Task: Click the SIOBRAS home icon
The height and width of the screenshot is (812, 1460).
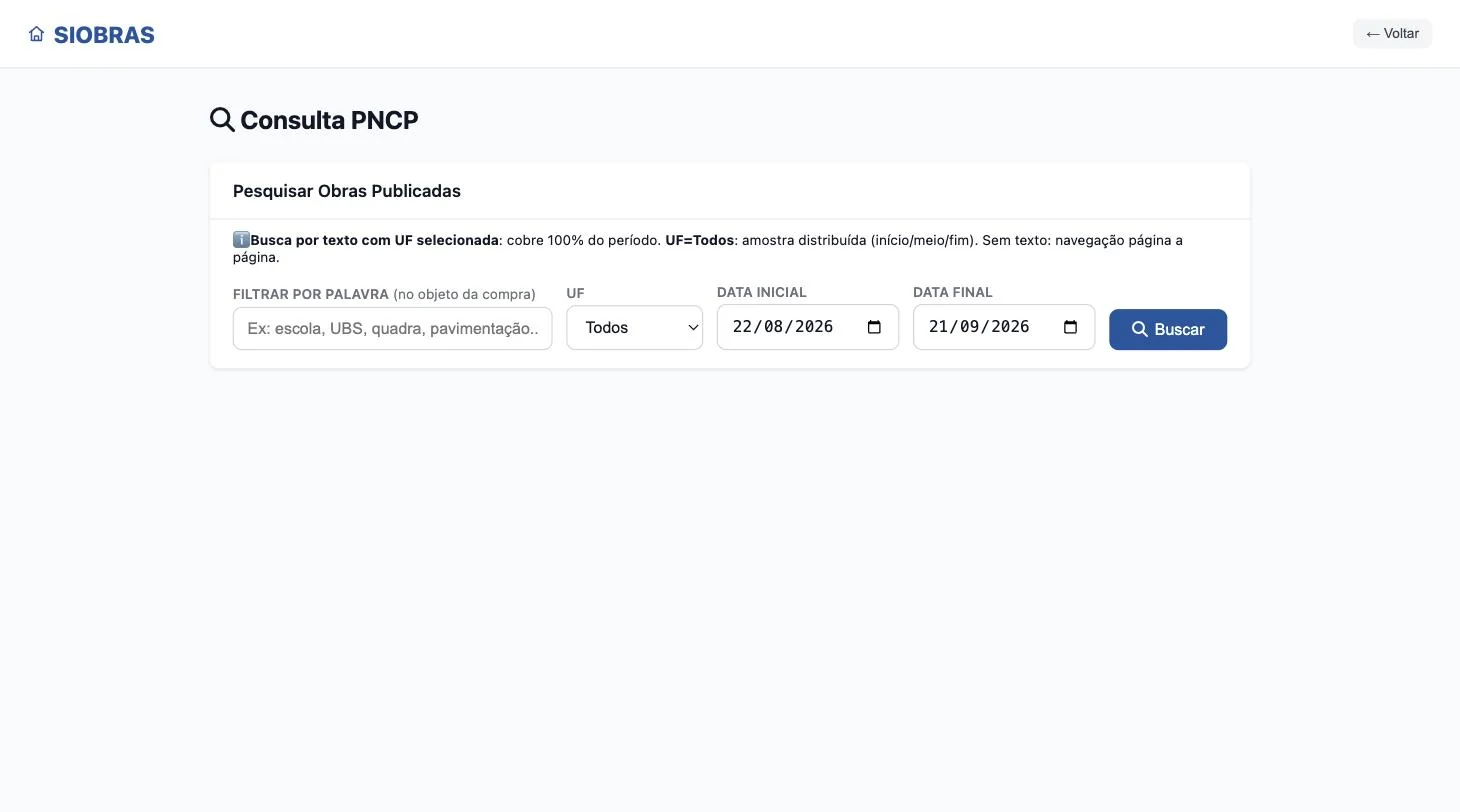Action: 37,34
